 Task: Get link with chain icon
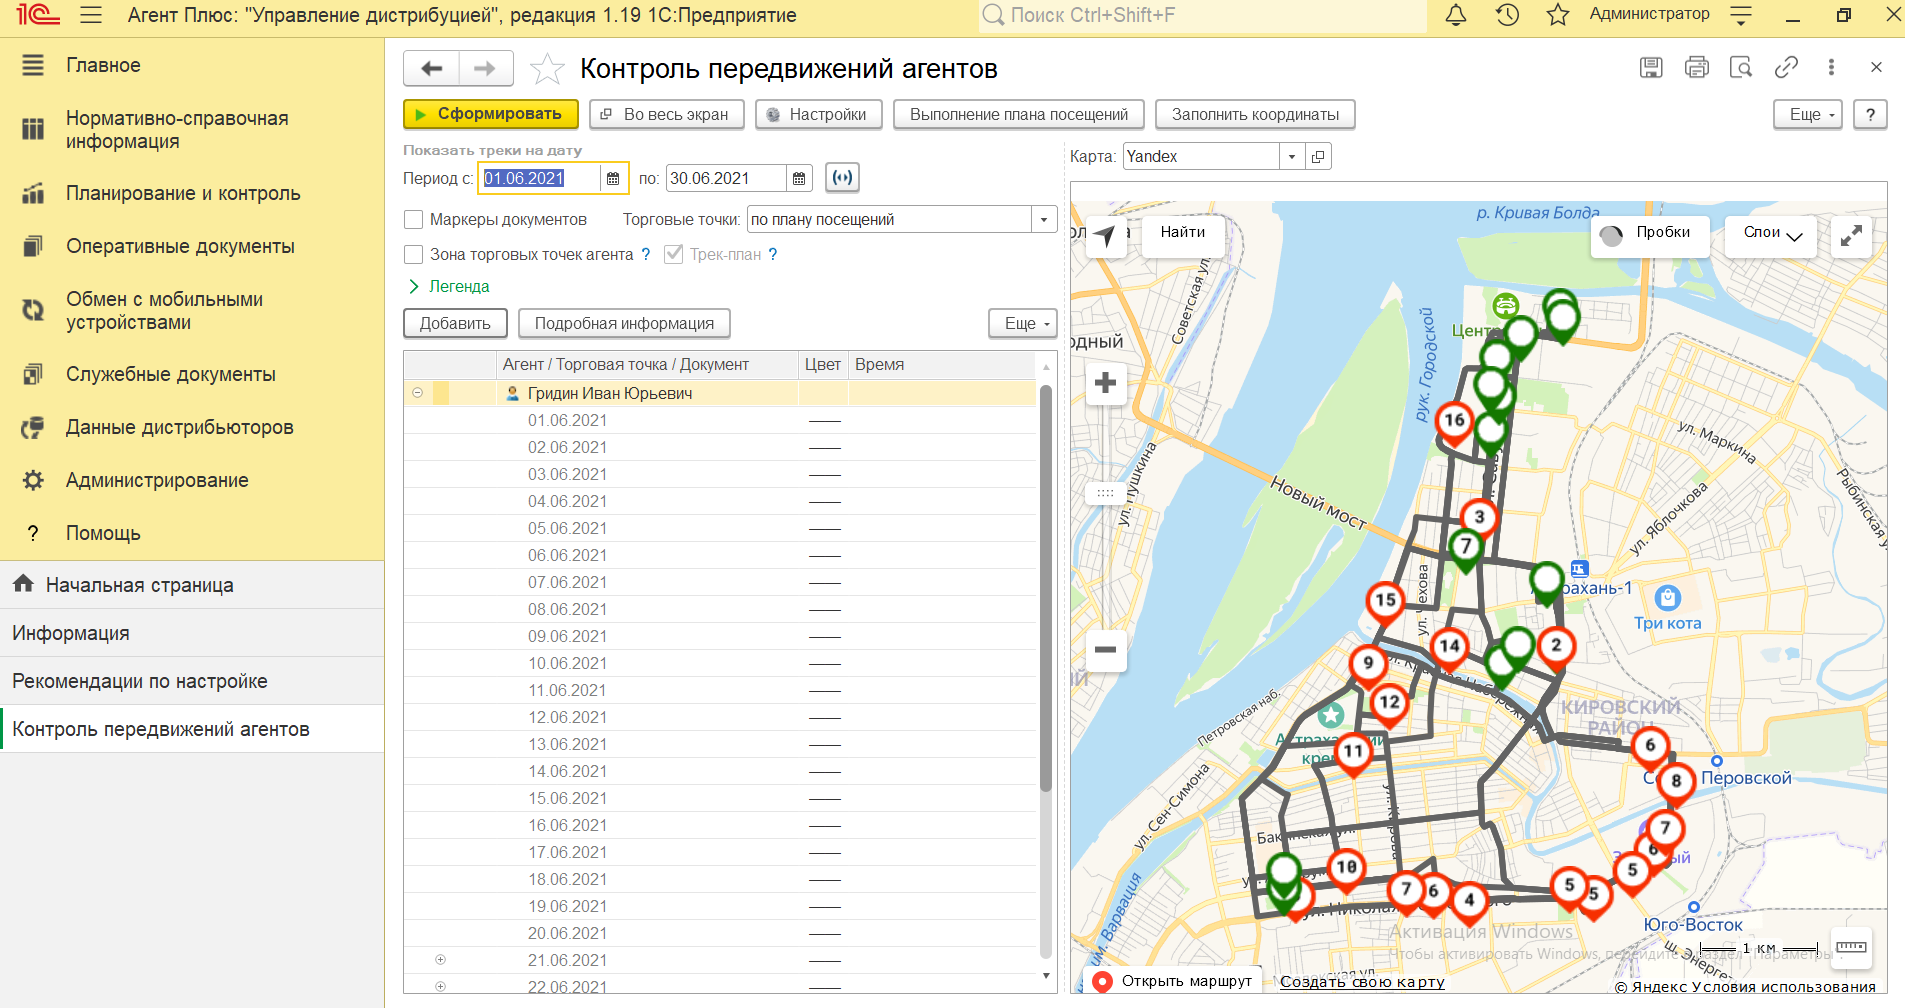tap(1786, 67)
